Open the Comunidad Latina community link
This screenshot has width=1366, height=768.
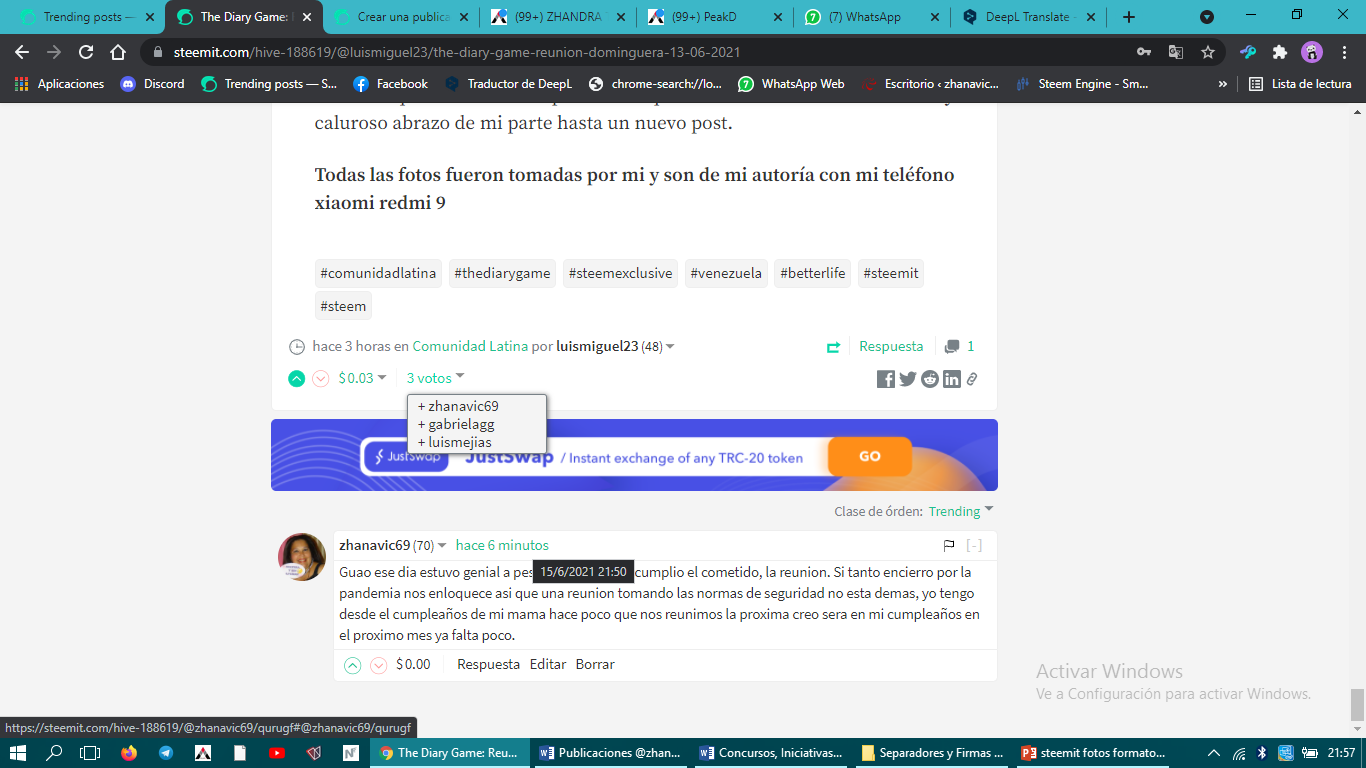(x=470, y=346)
